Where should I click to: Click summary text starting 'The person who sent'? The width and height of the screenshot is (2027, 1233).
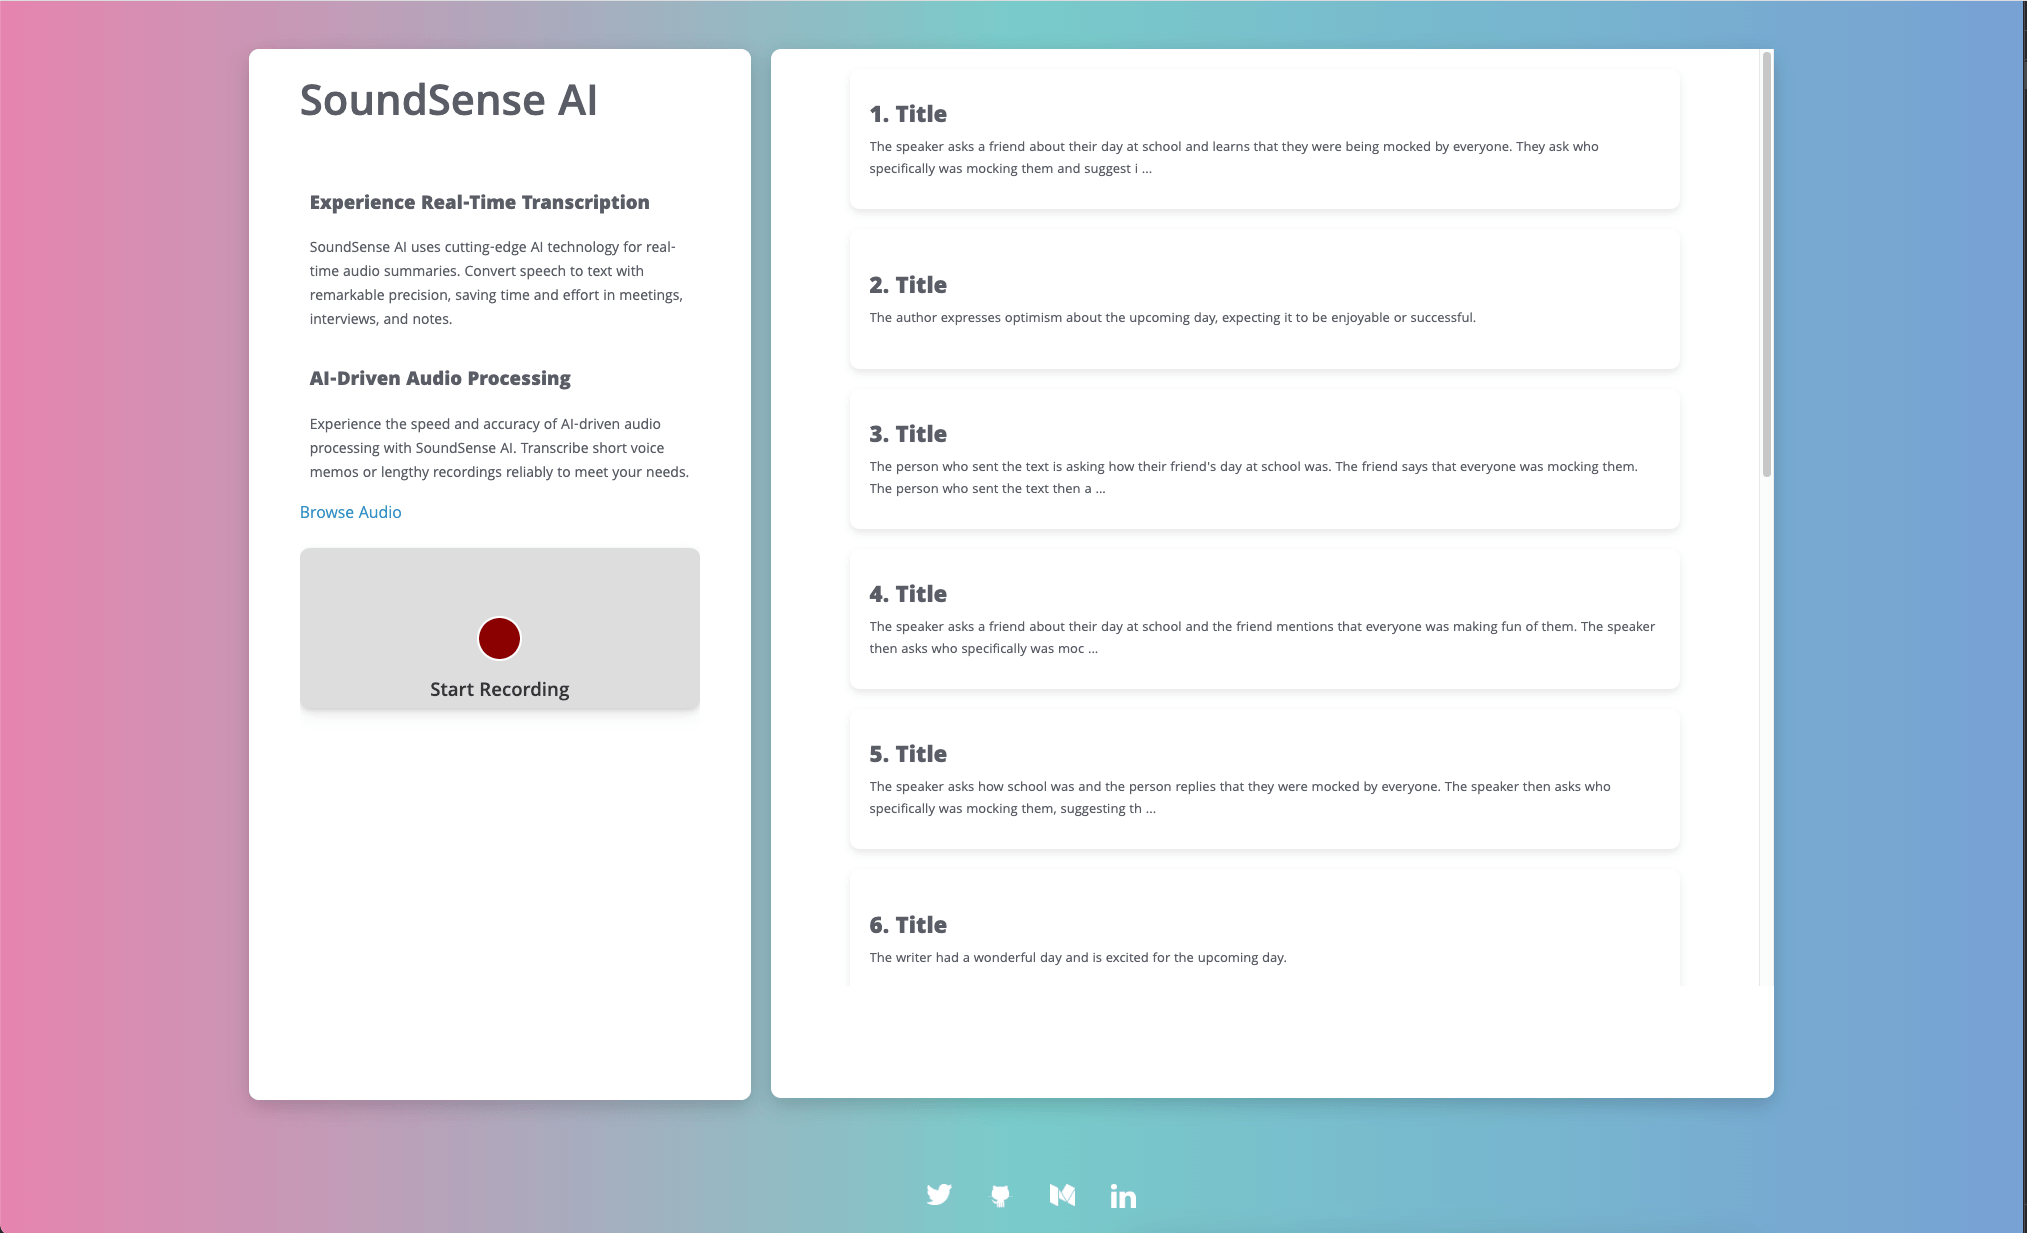tap(1253, 477)
